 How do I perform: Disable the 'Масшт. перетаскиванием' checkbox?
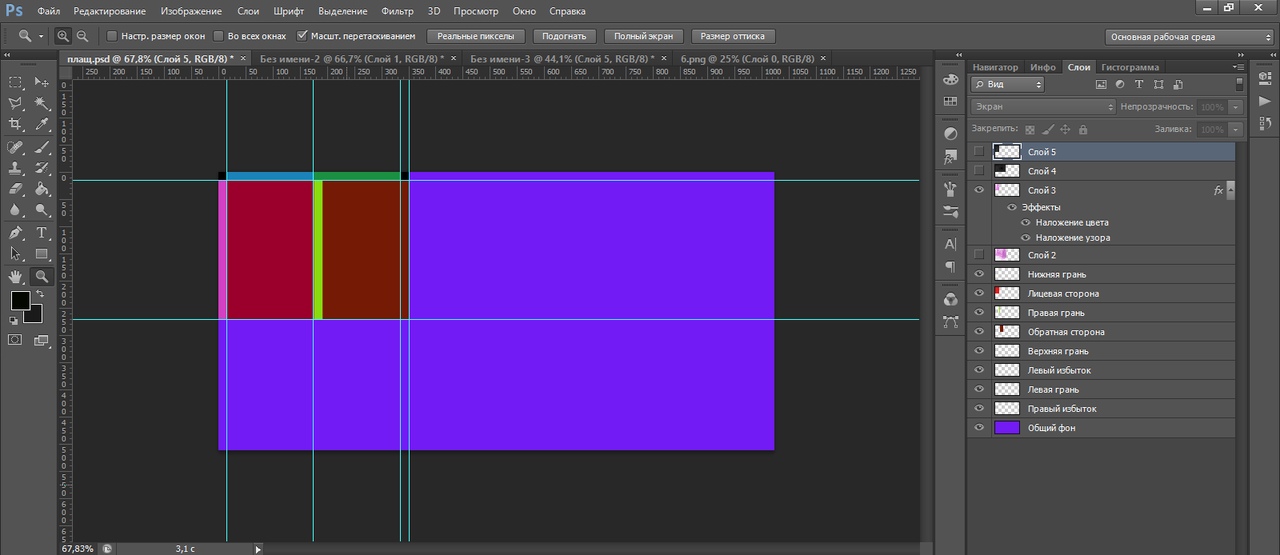(302, 36)
